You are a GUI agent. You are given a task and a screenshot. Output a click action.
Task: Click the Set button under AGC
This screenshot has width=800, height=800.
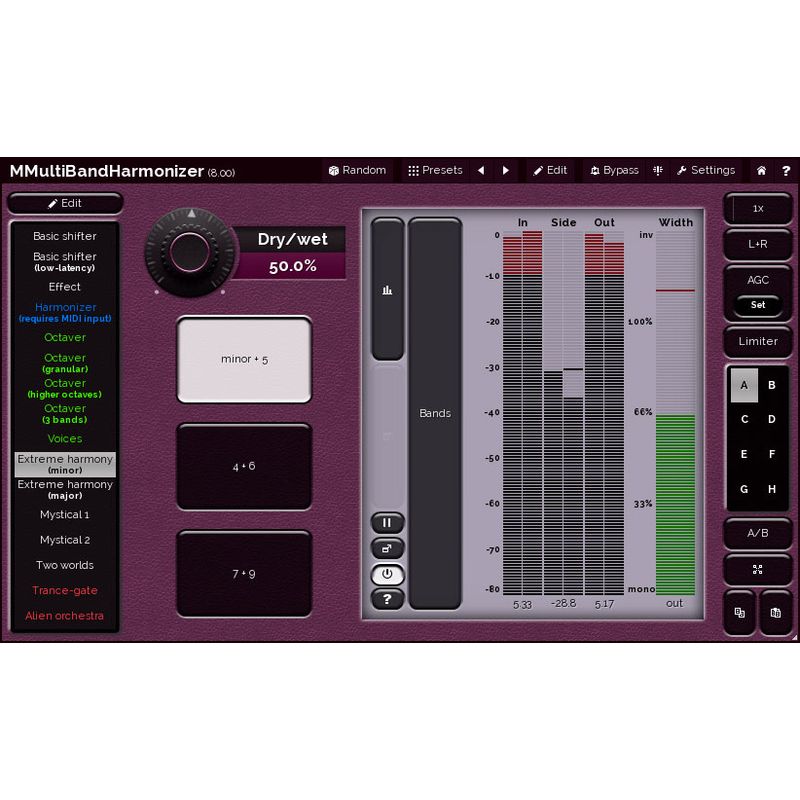758,305
